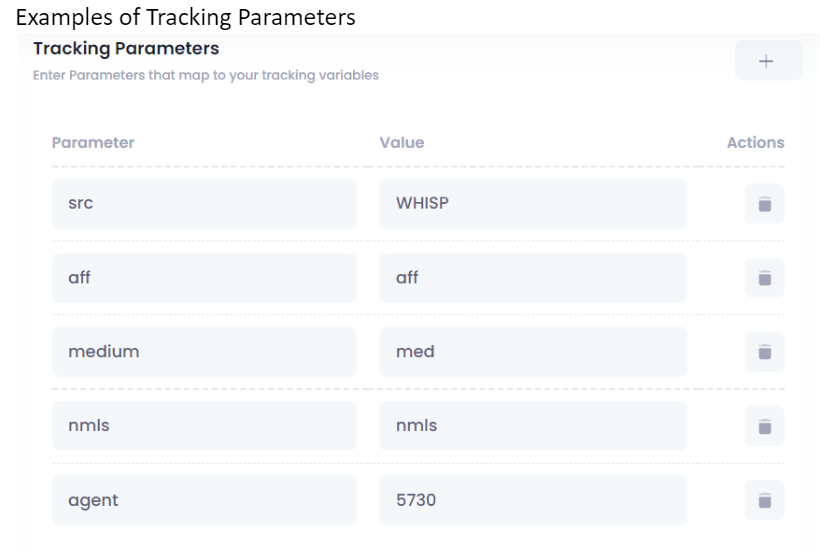Edit the aff value field
The width and height of the screenshot is (820, 550).
pos(533,278)
